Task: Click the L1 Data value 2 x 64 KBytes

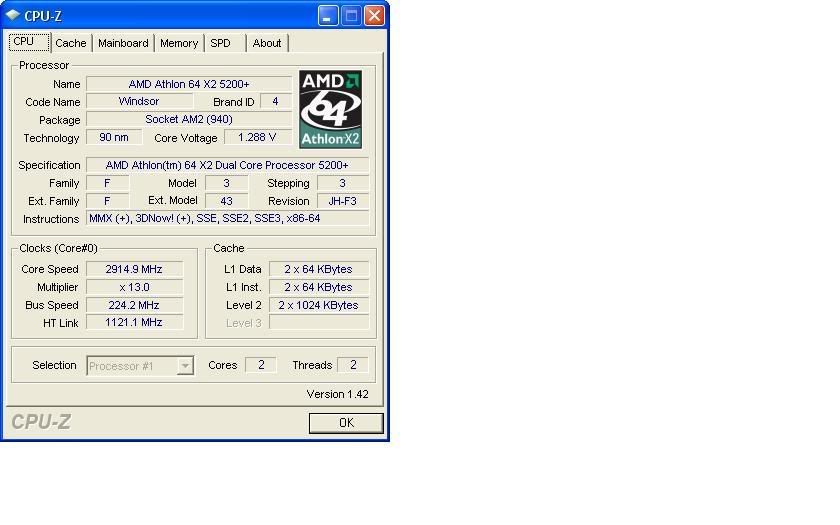Action: pyautogui.click(x=319, y=269)
